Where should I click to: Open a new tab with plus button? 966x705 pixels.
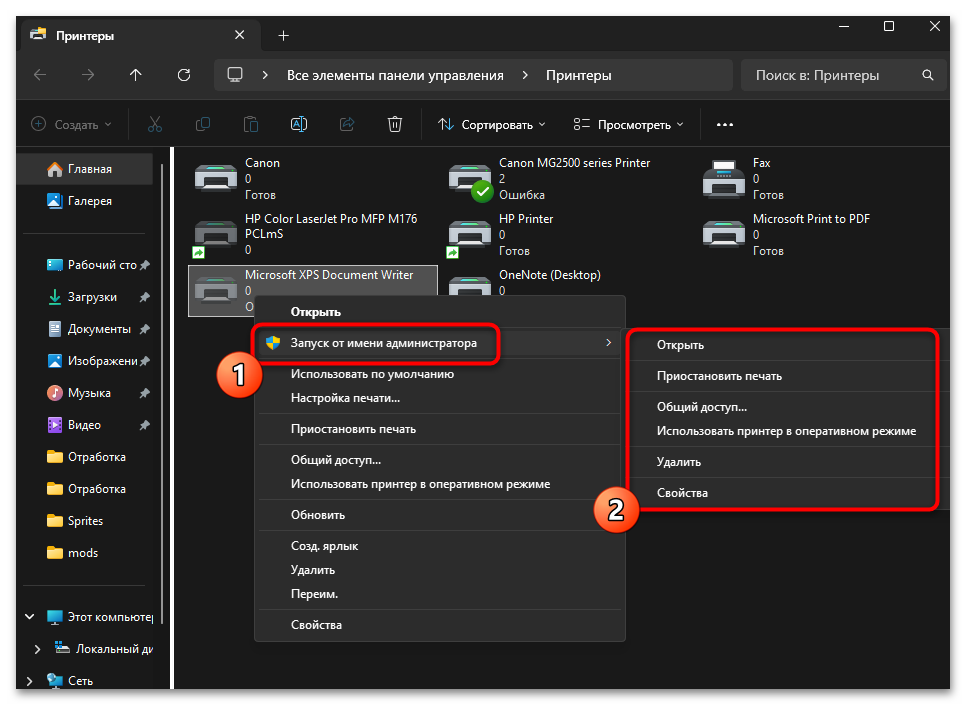point(283,36)
